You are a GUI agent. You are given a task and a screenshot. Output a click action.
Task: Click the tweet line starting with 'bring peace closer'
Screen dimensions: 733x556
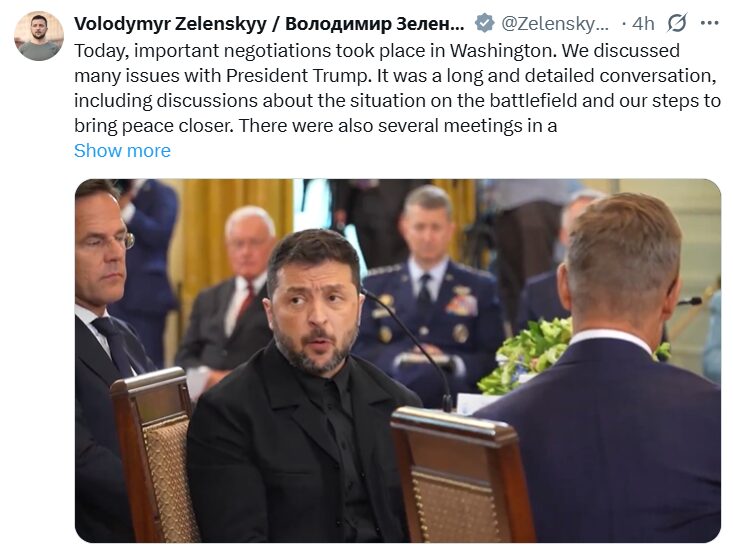[x=316, y=126]
